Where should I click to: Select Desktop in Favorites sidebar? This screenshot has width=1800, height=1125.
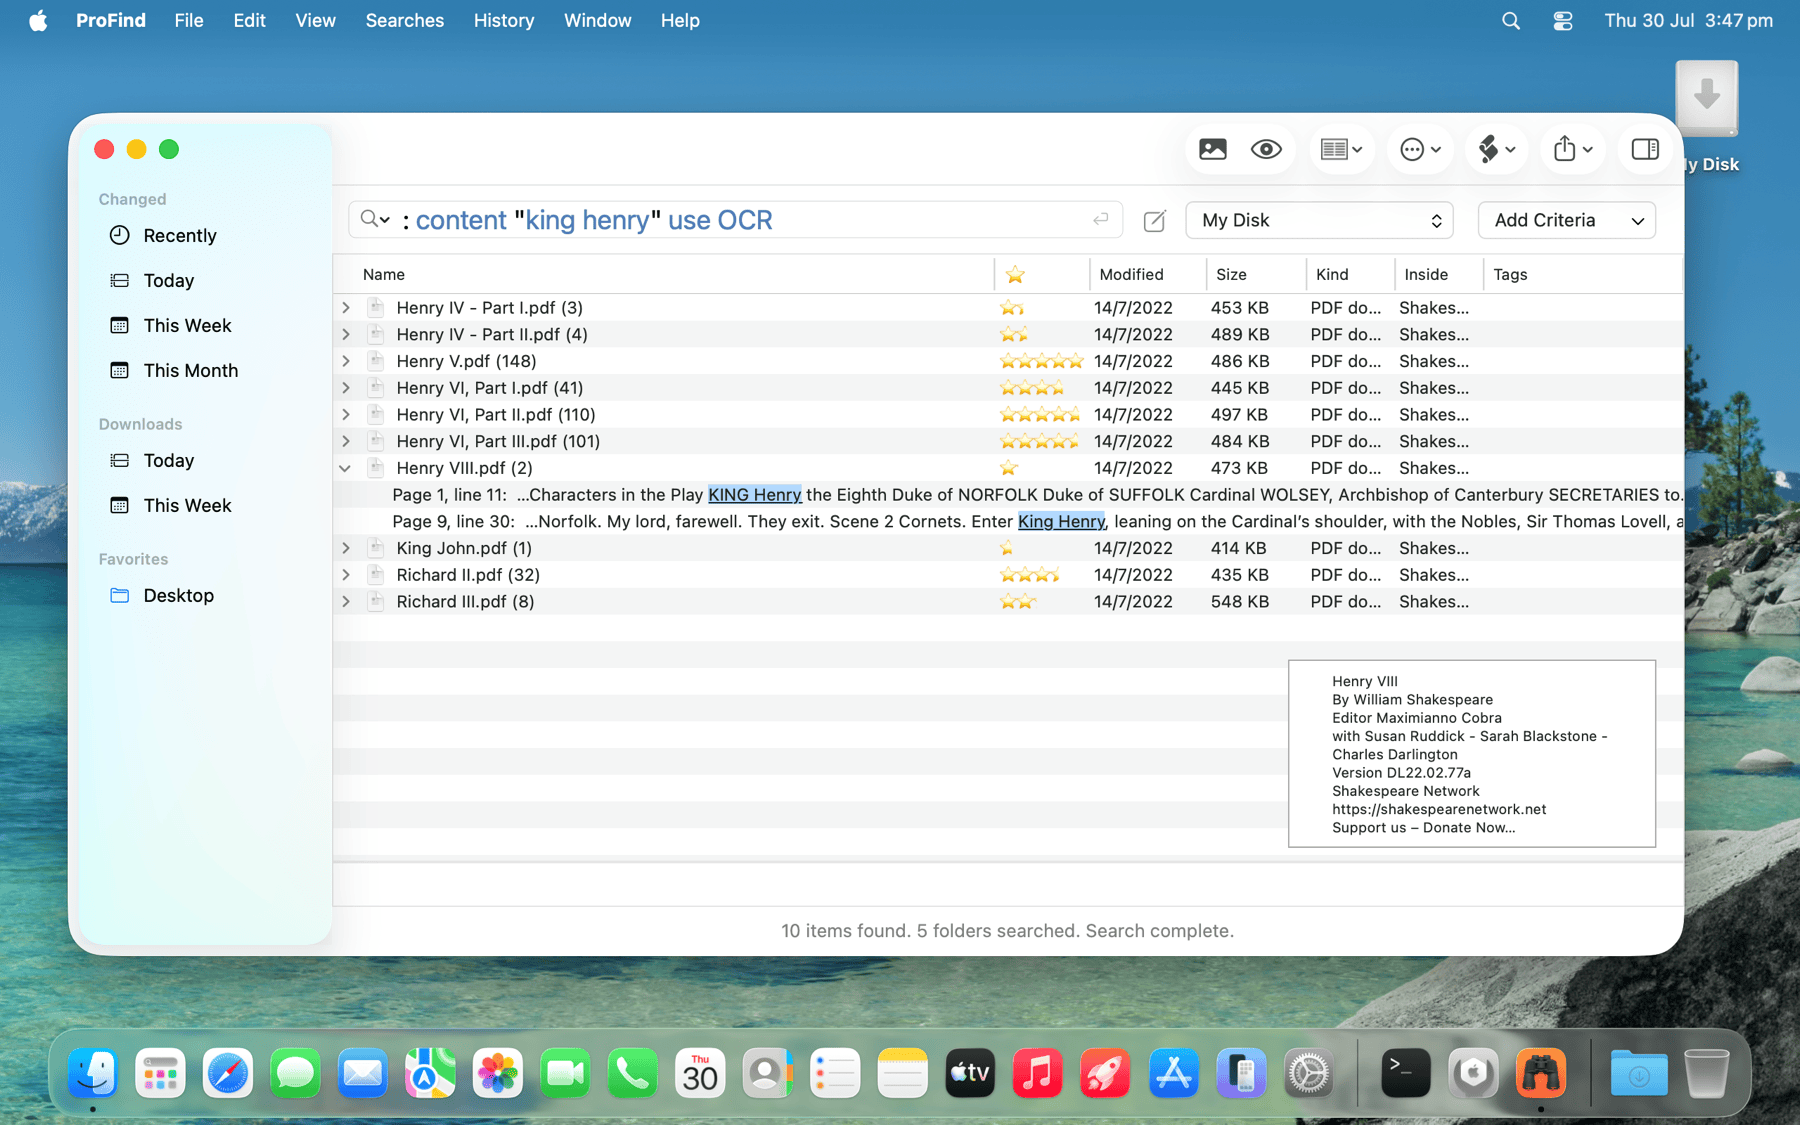pos(178,595)
